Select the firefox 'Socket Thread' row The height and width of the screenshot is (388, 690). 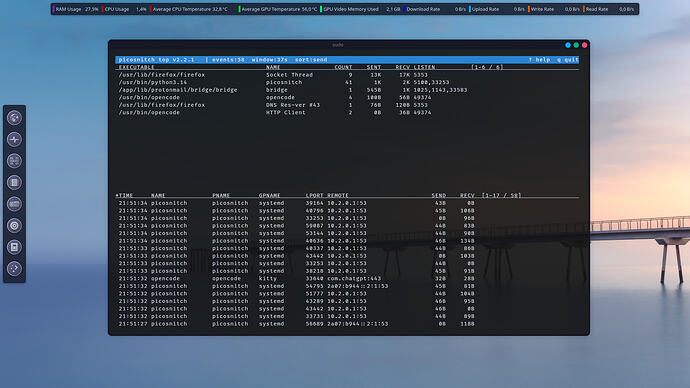(348, 75)
